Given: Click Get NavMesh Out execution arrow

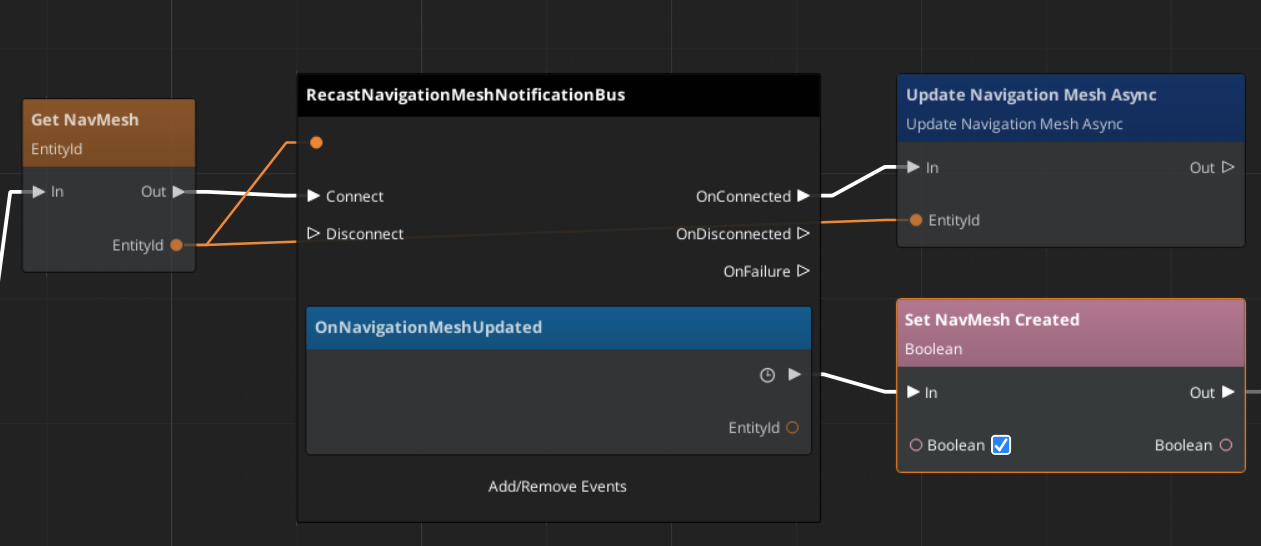Looking at the screenshot, I should [x=178, y=191].
